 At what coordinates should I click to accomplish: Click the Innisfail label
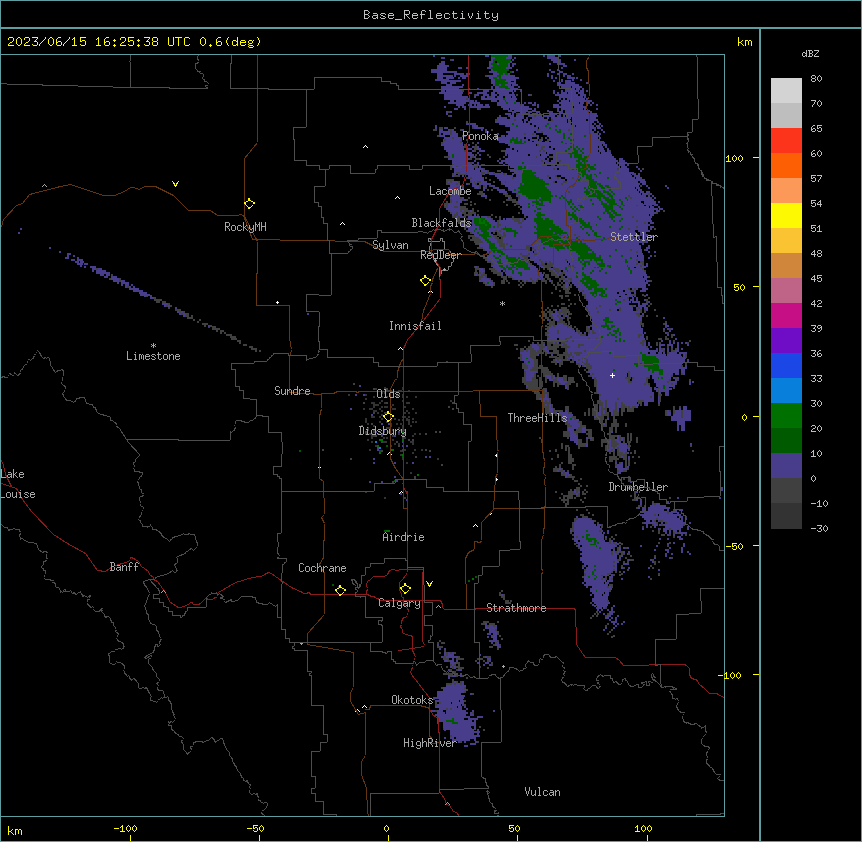(415, 326)
